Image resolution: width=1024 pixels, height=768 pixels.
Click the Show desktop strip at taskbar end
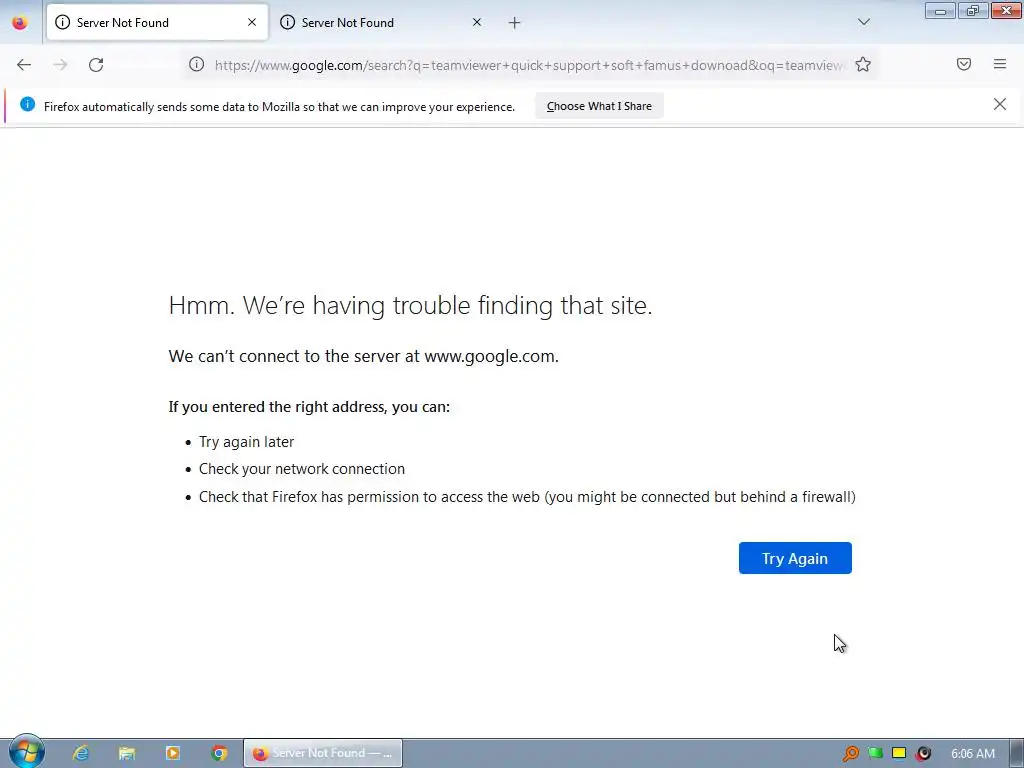click(1017, 753)
